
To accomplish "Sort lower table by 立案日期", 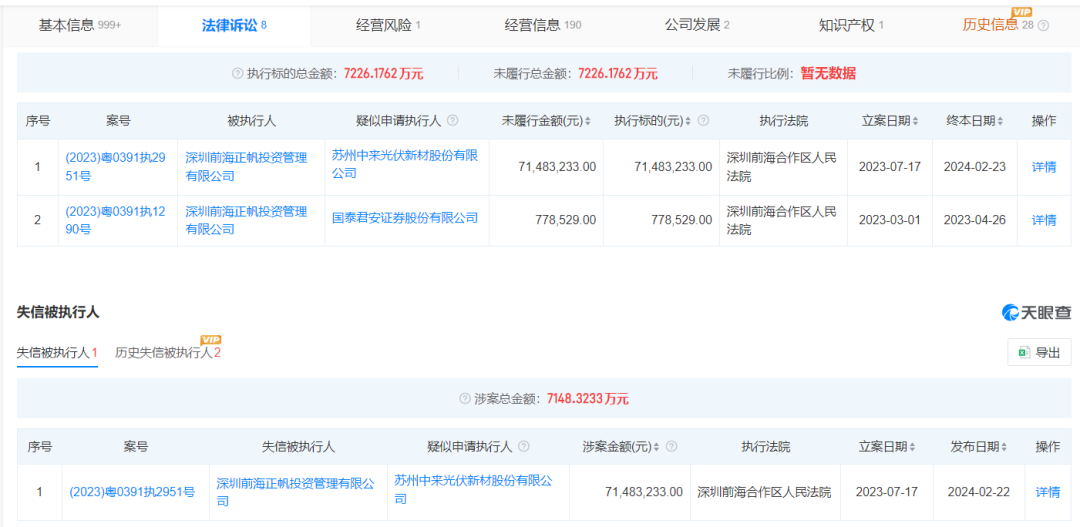I will [x=912, y=447].
